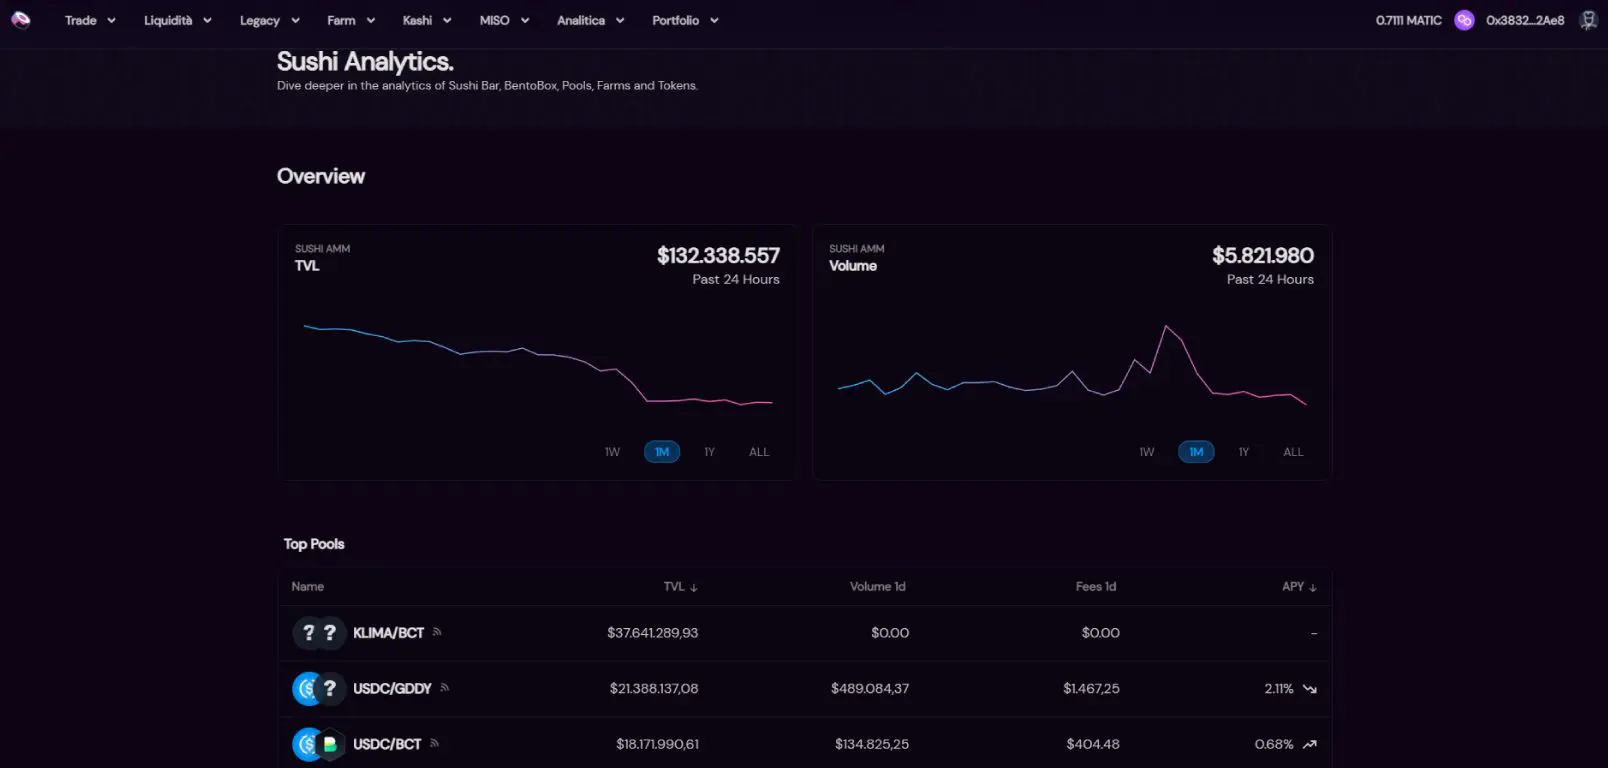Open the Legacy dropdown menu
Image resolution: width=1608 pixels, height=768 pixels.
tap(270, 20)
